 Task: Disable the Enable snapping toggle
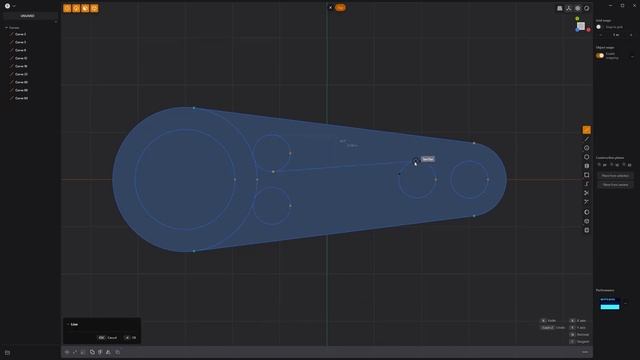600,56
